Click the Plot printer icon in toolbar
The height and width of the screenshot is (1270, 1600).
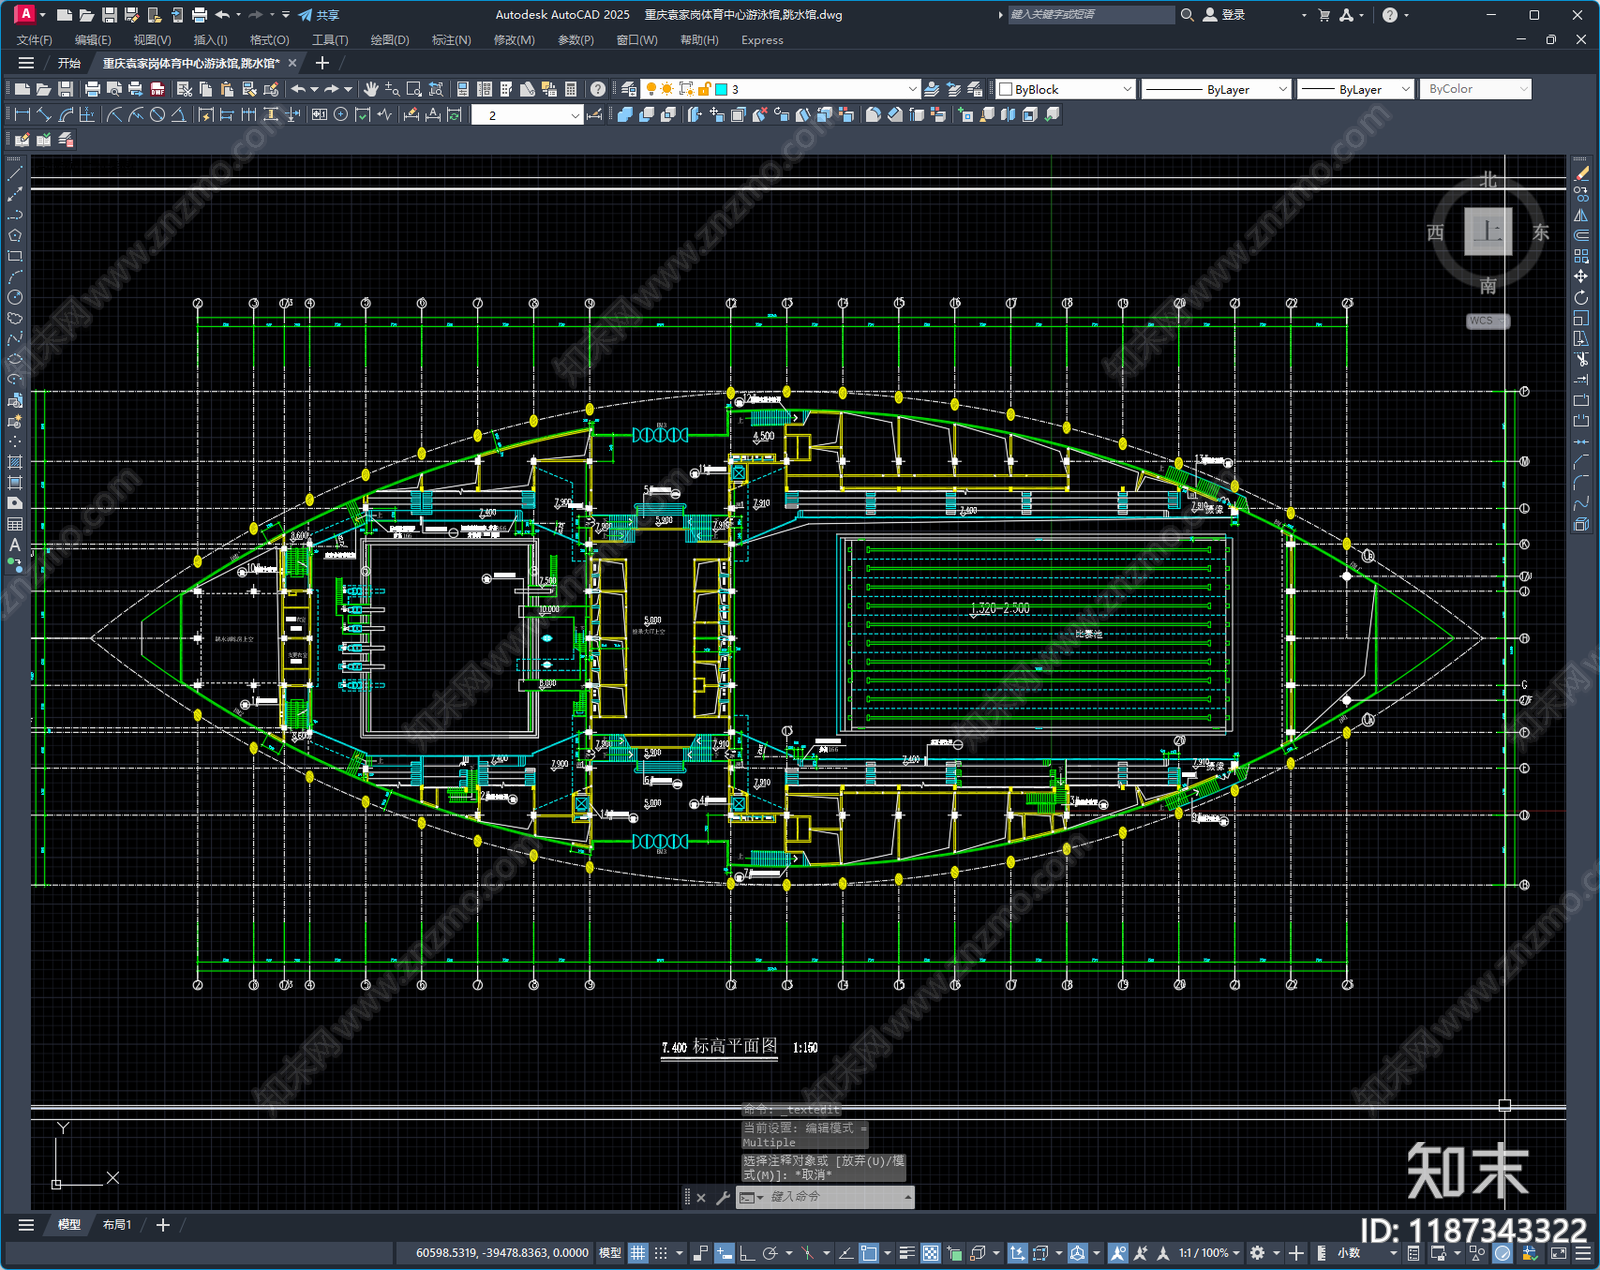click(x=92, y=89)
